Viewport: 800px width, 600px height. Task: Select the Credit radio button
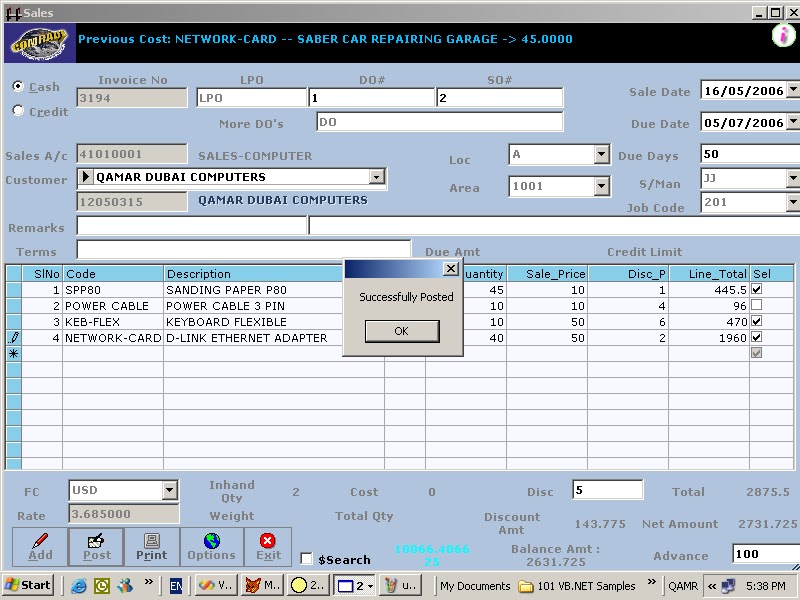[x=17, y=110]
